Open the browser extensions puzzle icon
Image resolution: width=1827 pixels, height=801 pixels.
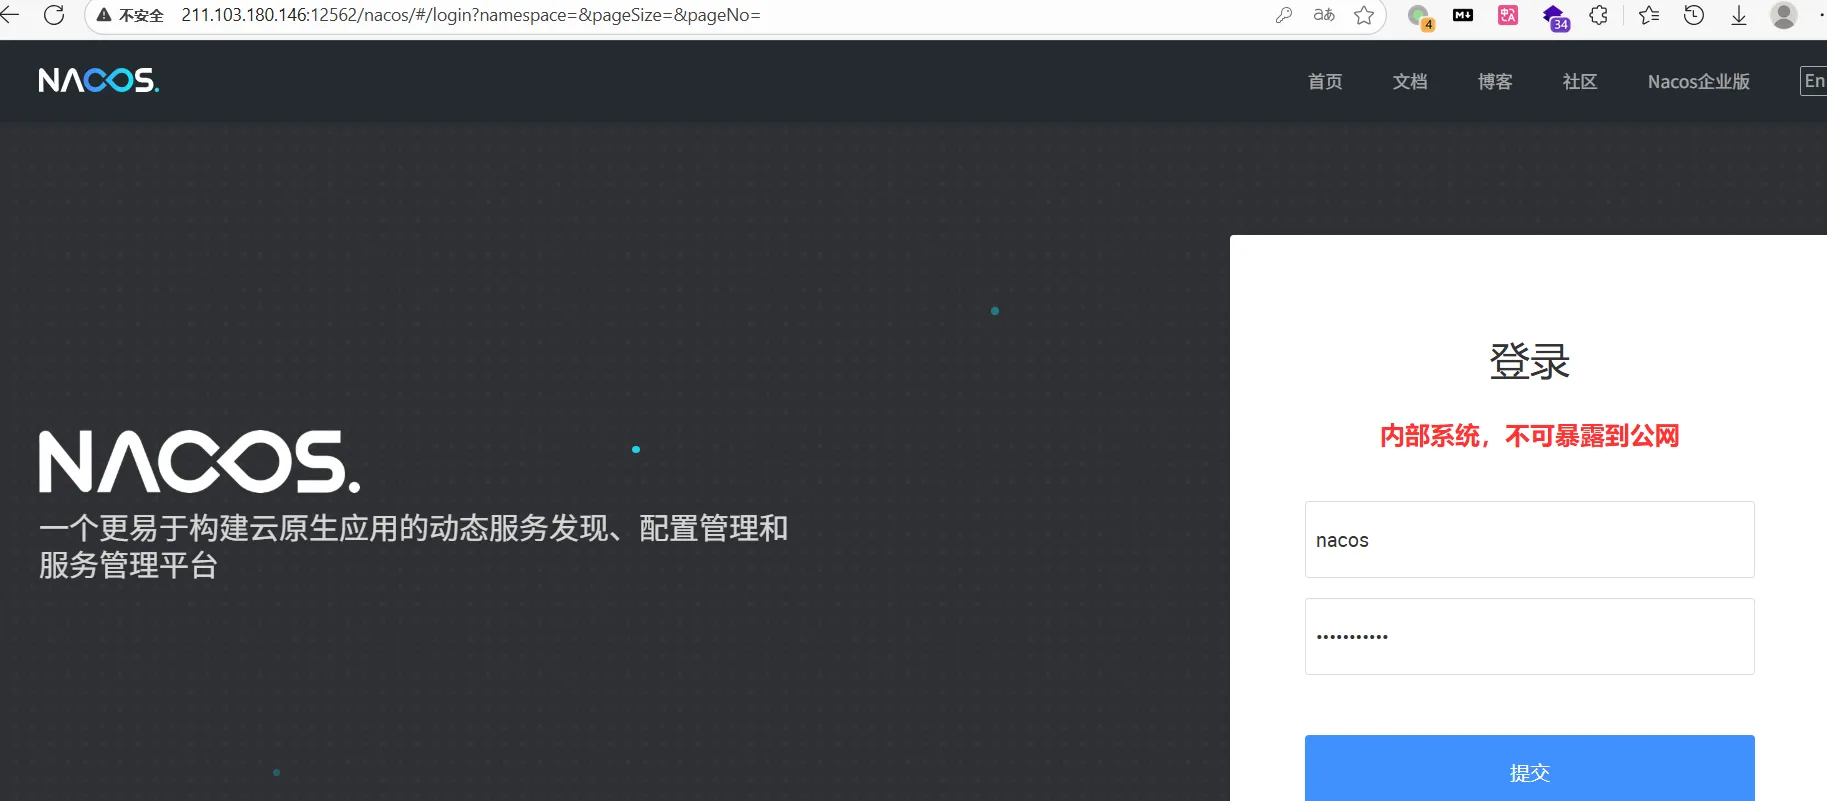pyautogui.click(x=1599, y=15)
